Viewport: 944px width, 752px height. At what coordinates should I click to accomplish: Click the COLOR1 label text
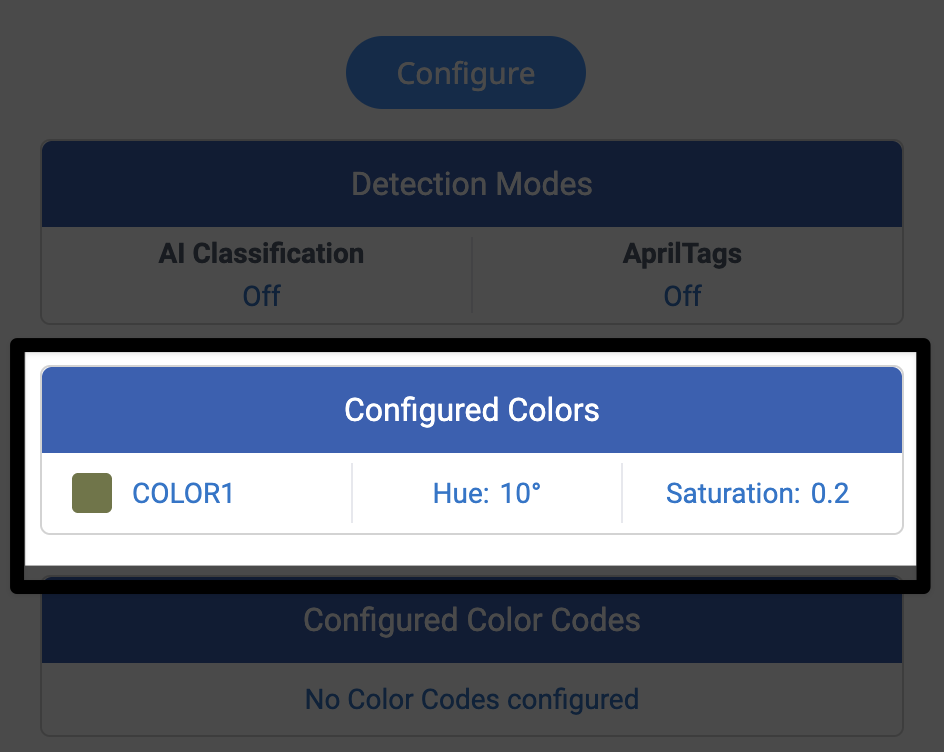183,493
